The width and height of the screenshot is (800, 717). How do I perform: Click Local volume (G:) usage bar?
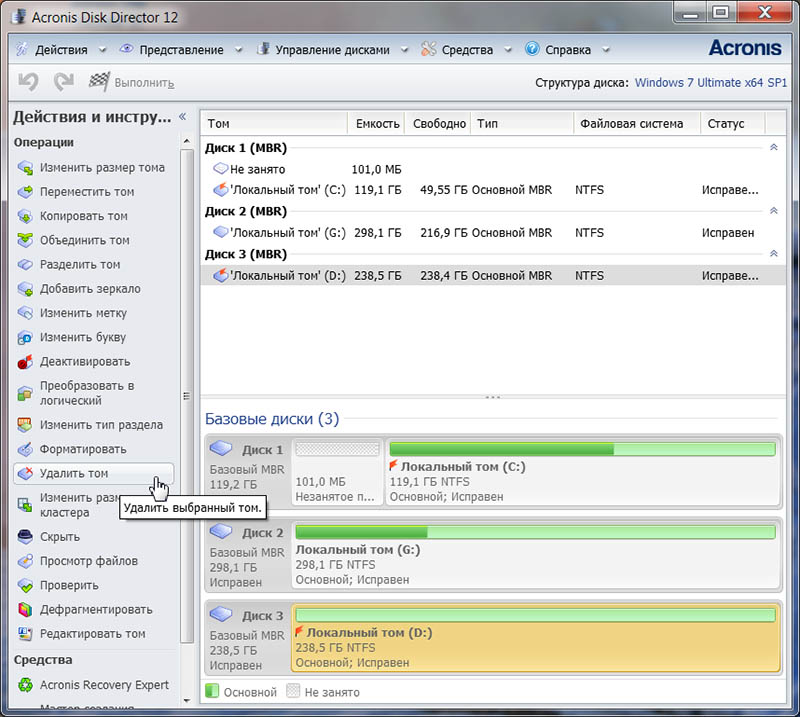tap(535, 532)
